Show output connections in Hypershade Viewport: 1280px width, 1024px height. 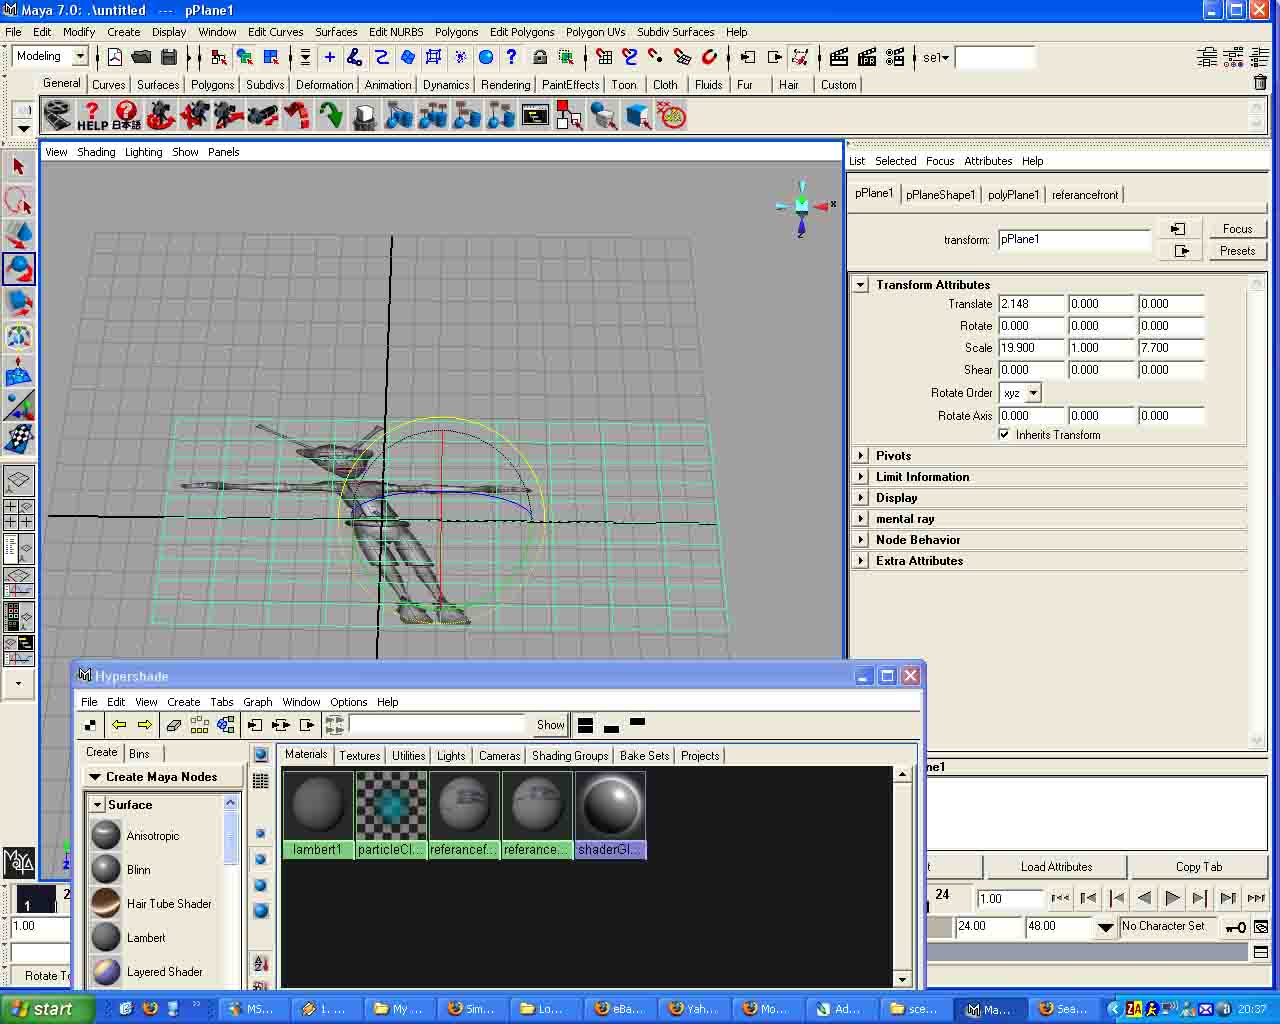pyautogui.click(x=307, y=725)
